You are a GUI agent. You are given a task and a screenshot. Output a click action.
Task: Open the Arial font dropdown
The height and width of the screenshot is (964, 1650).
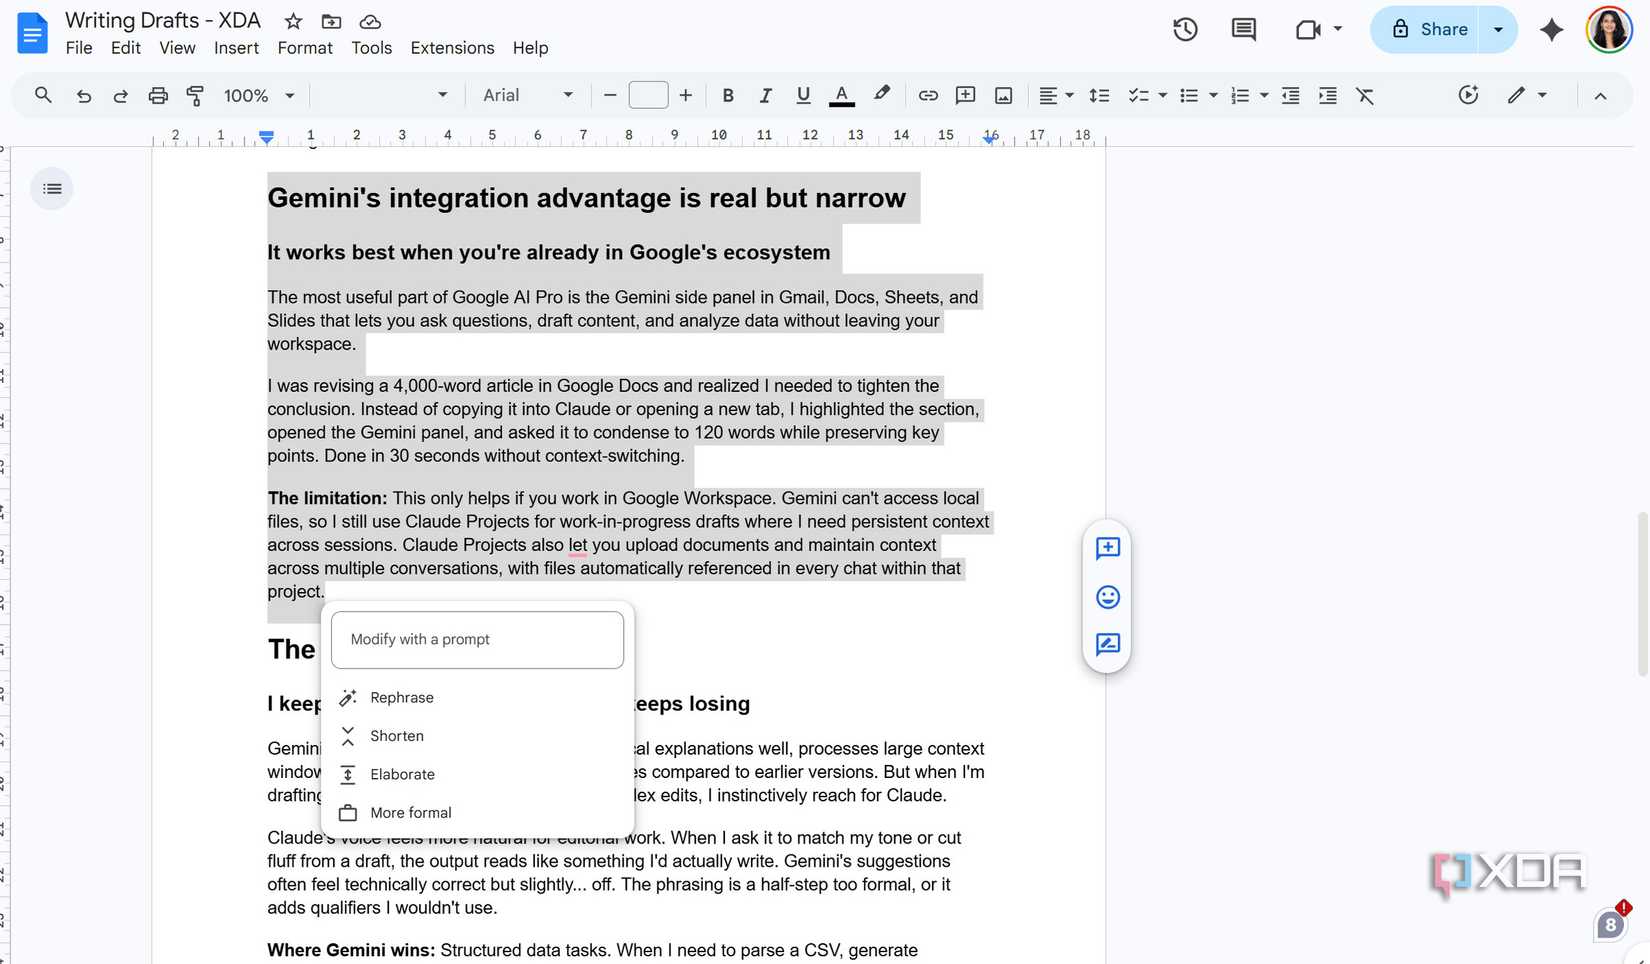coord(527,95)
